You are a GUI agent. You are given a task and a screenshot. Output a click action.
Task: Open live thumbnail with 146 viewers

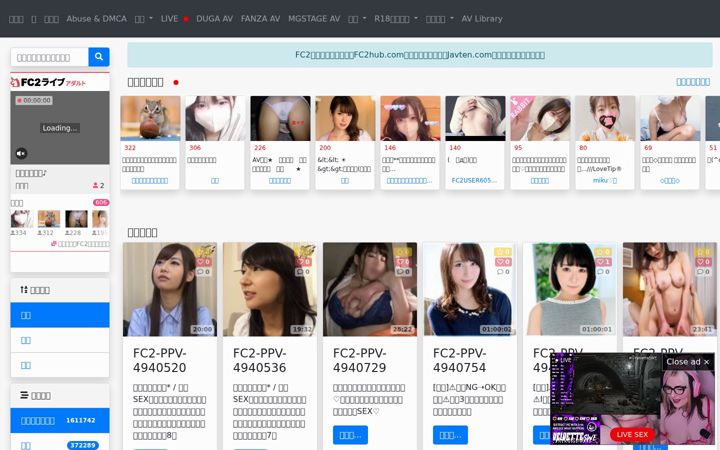[410, 118]
